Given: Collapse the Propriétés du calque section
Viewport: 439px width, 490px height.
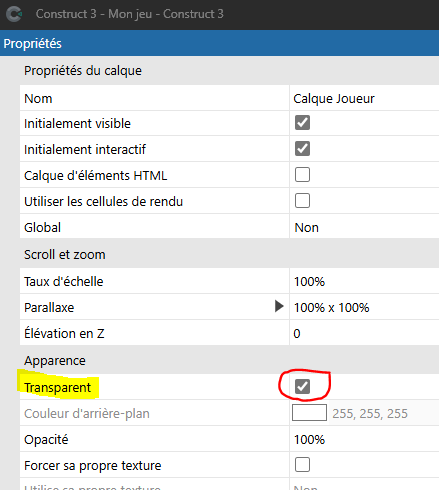Looking at the screenshot, I should (x=83, y=71).
